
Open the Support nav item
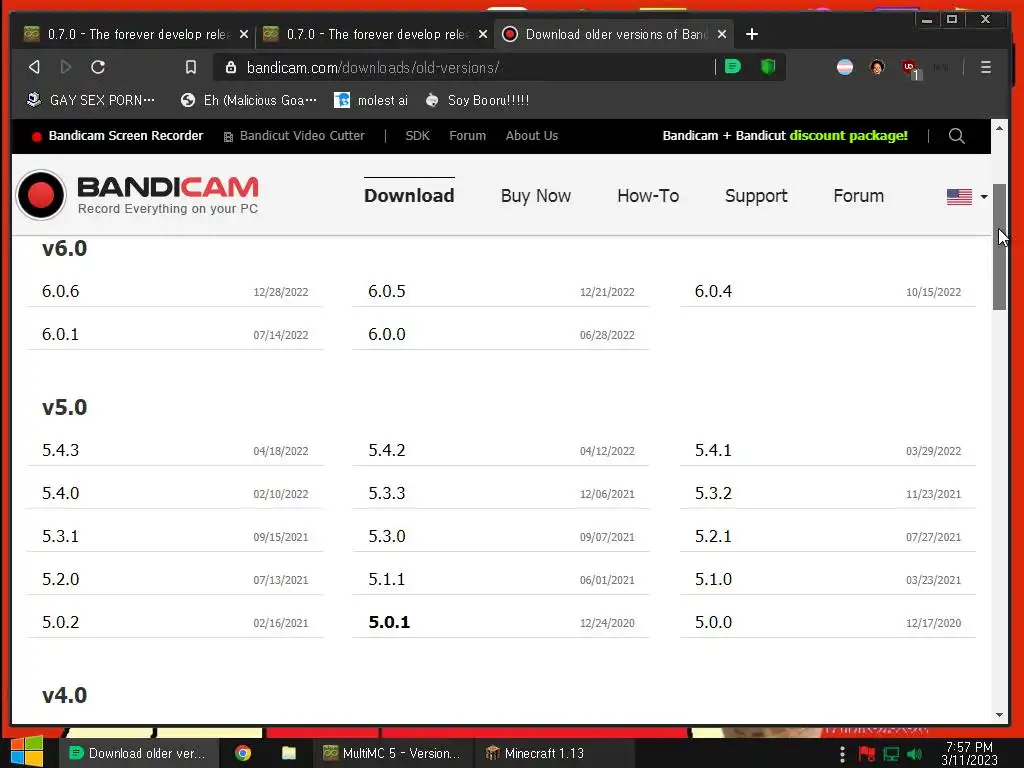point(756,195)
